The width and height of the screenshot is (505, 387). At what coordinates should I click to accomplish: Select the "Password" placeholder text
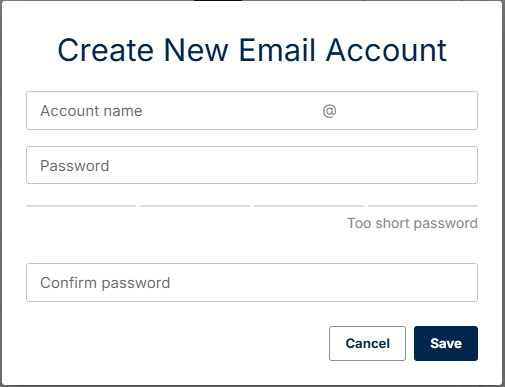tap(75, 166)
